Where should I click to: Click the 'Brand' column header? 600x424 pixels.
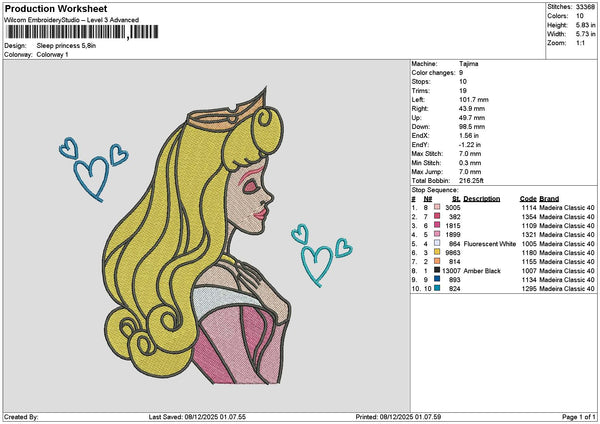[x=549, y=199]
